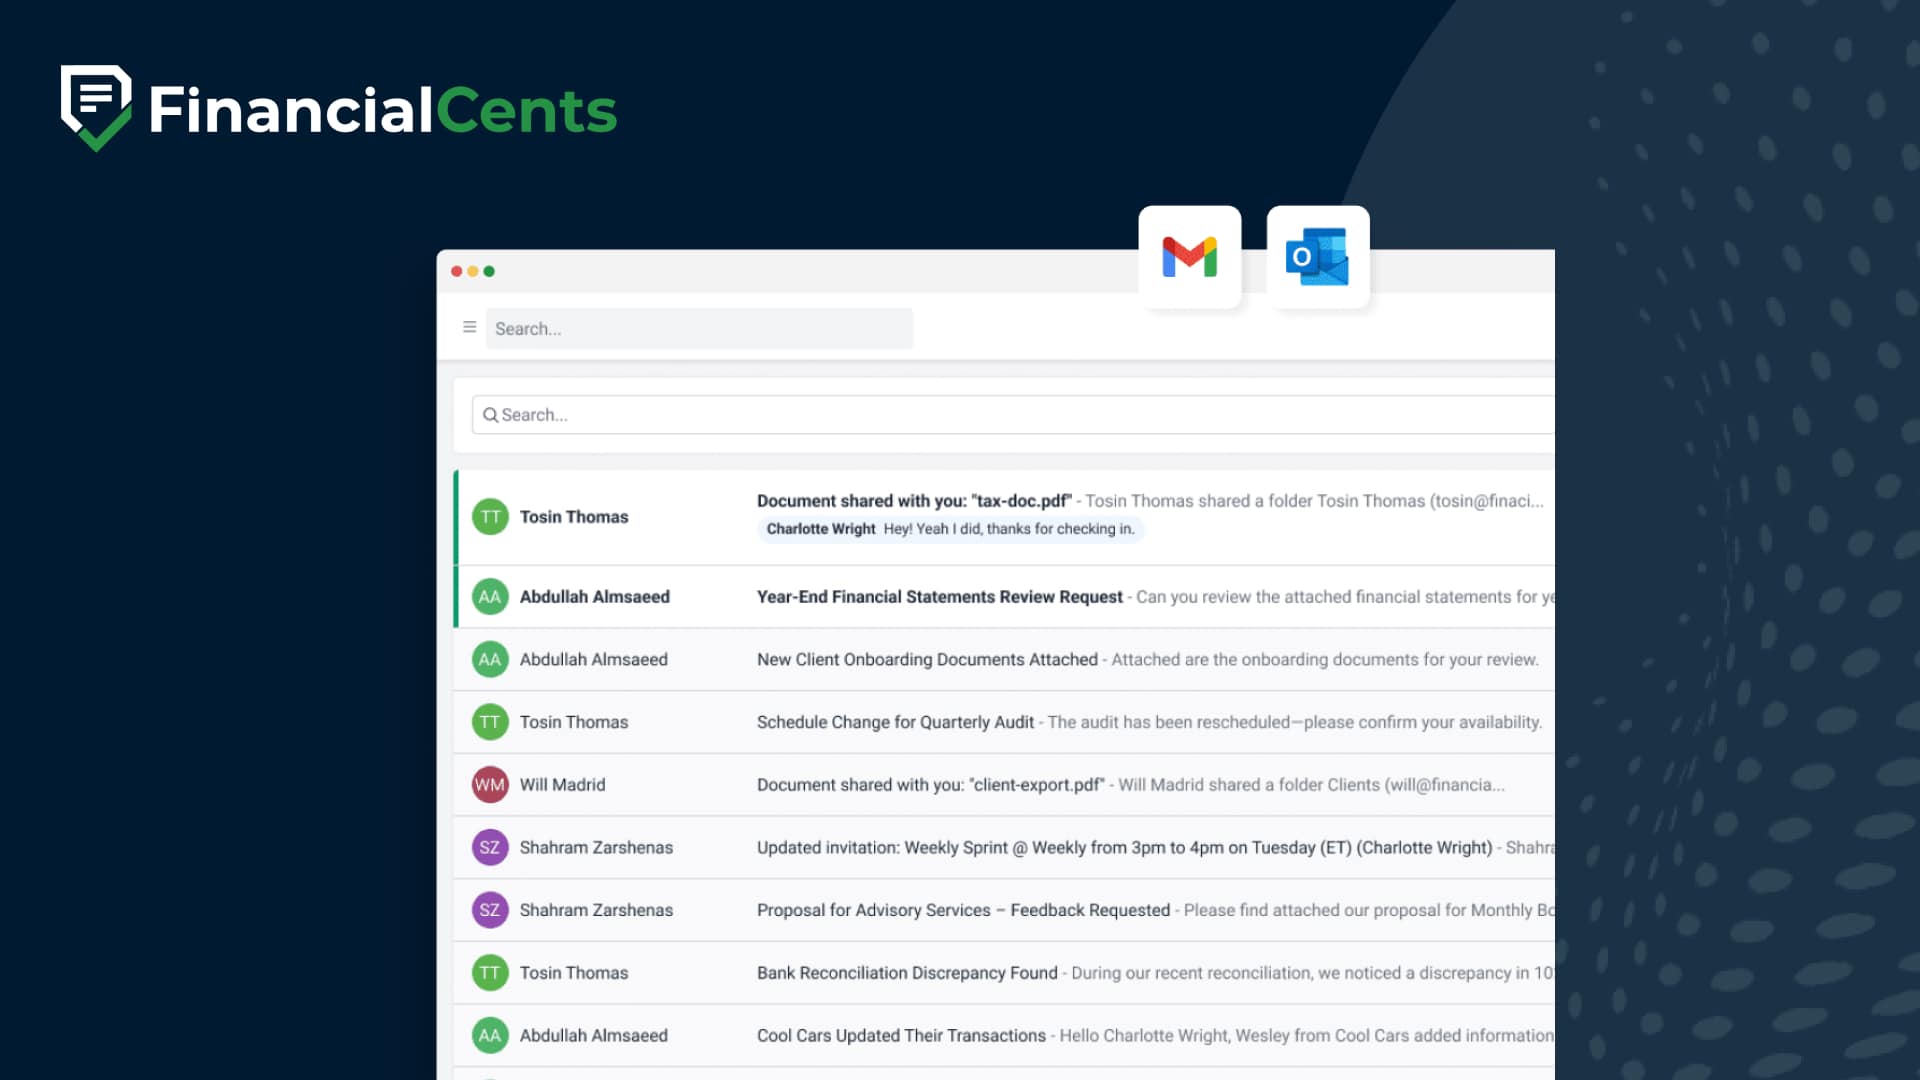This screenshot has height=1080, width=1920.
Task: Open the Charlotte Wright comment chip
Action: click(x=950, y=529)
